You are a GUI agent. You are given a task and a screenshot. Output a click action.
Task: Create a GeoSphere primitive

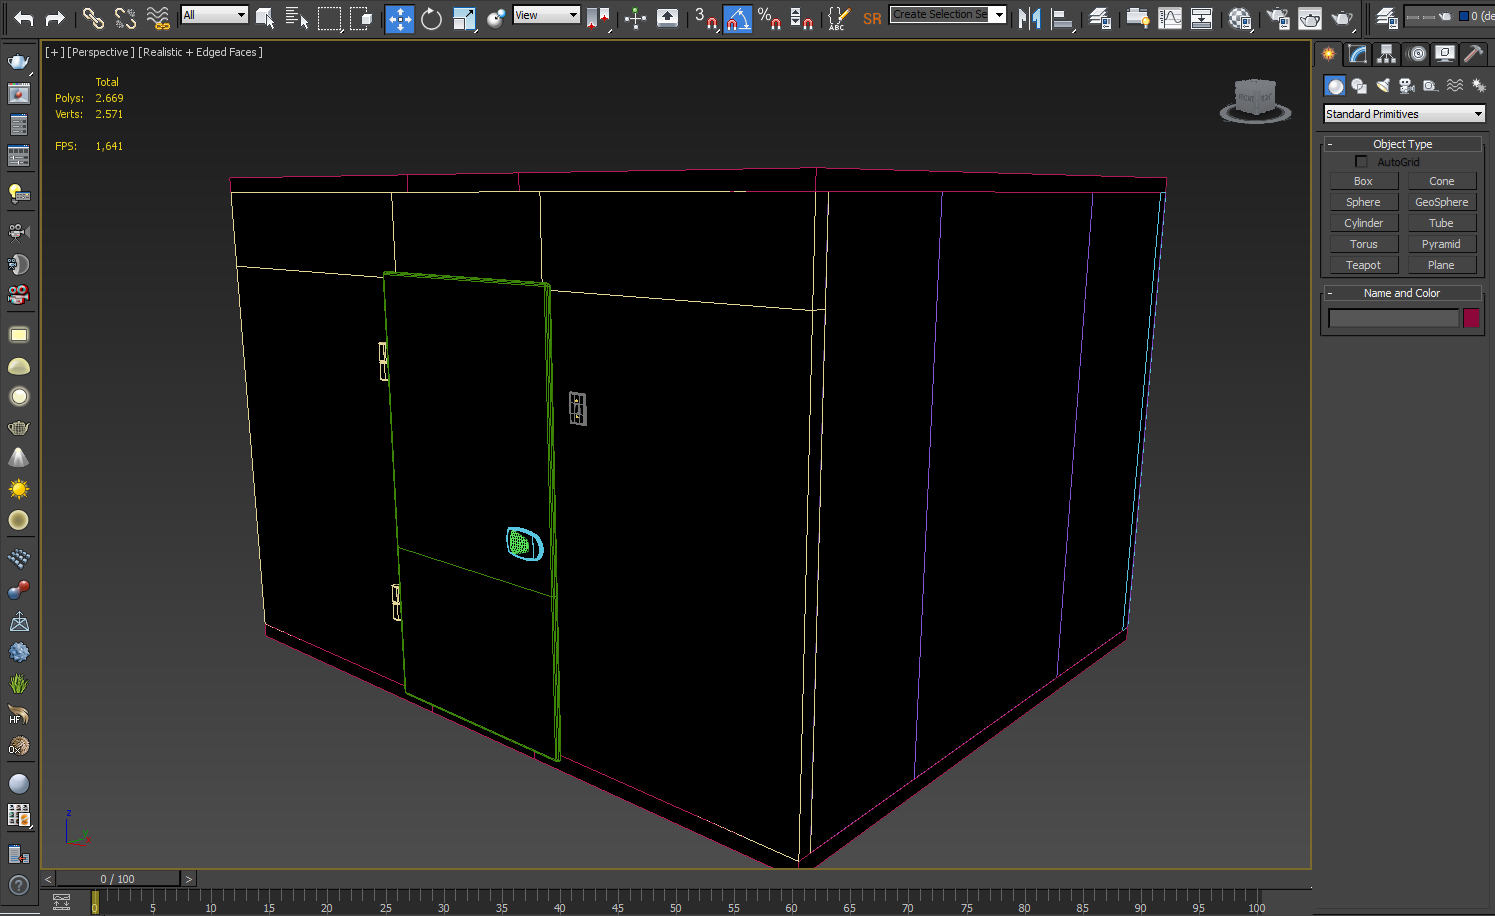1441,201
